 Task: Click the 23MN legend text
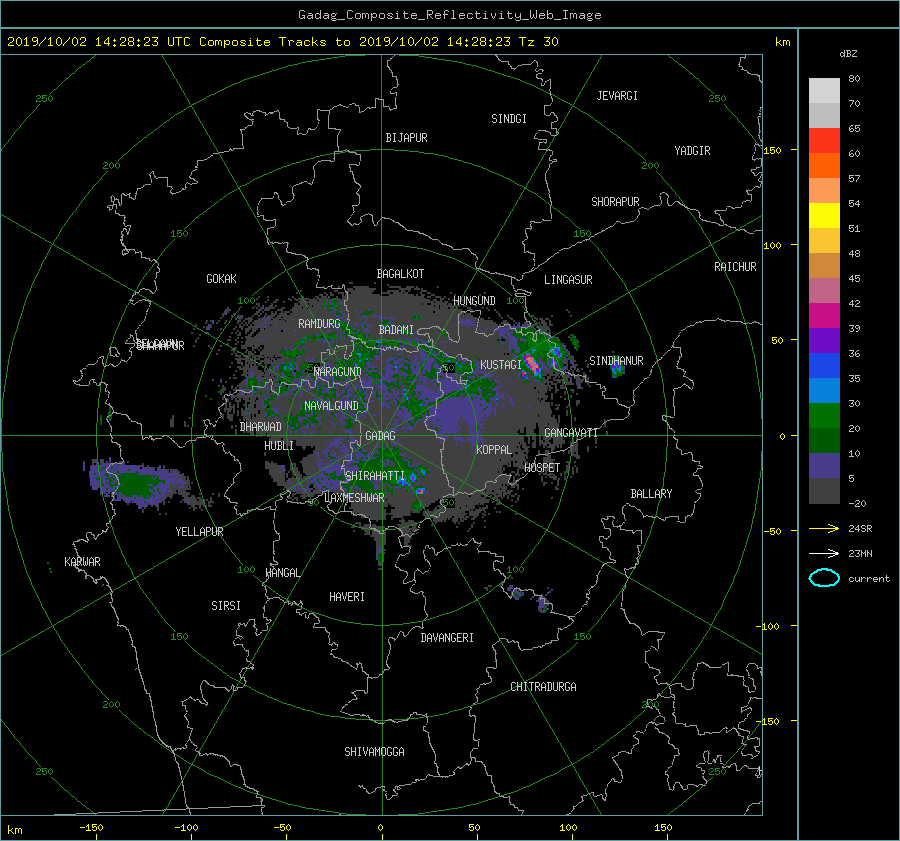[860, 553]
